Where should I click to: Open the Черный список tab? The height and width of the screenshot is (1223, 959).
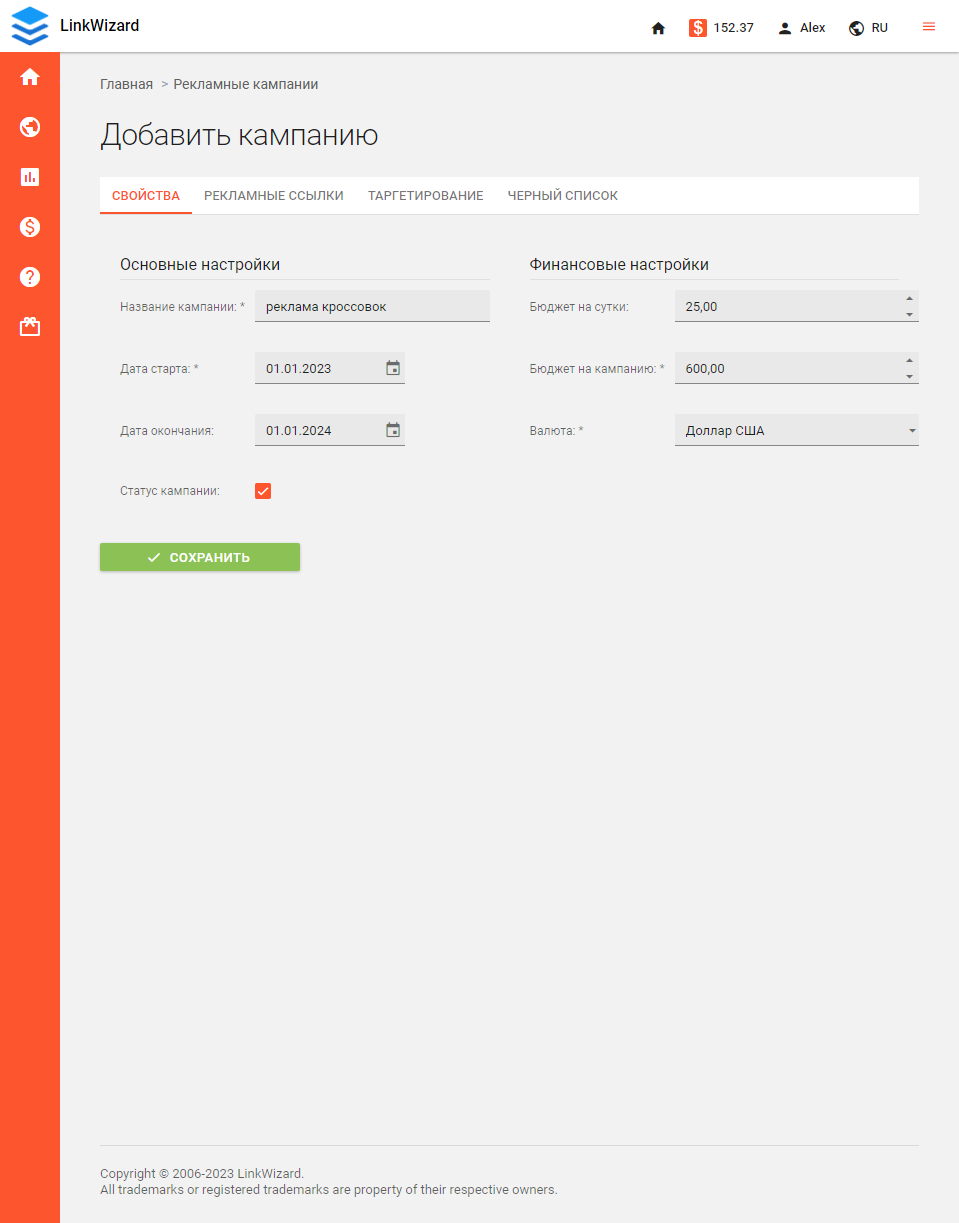[x=562, y=195]
